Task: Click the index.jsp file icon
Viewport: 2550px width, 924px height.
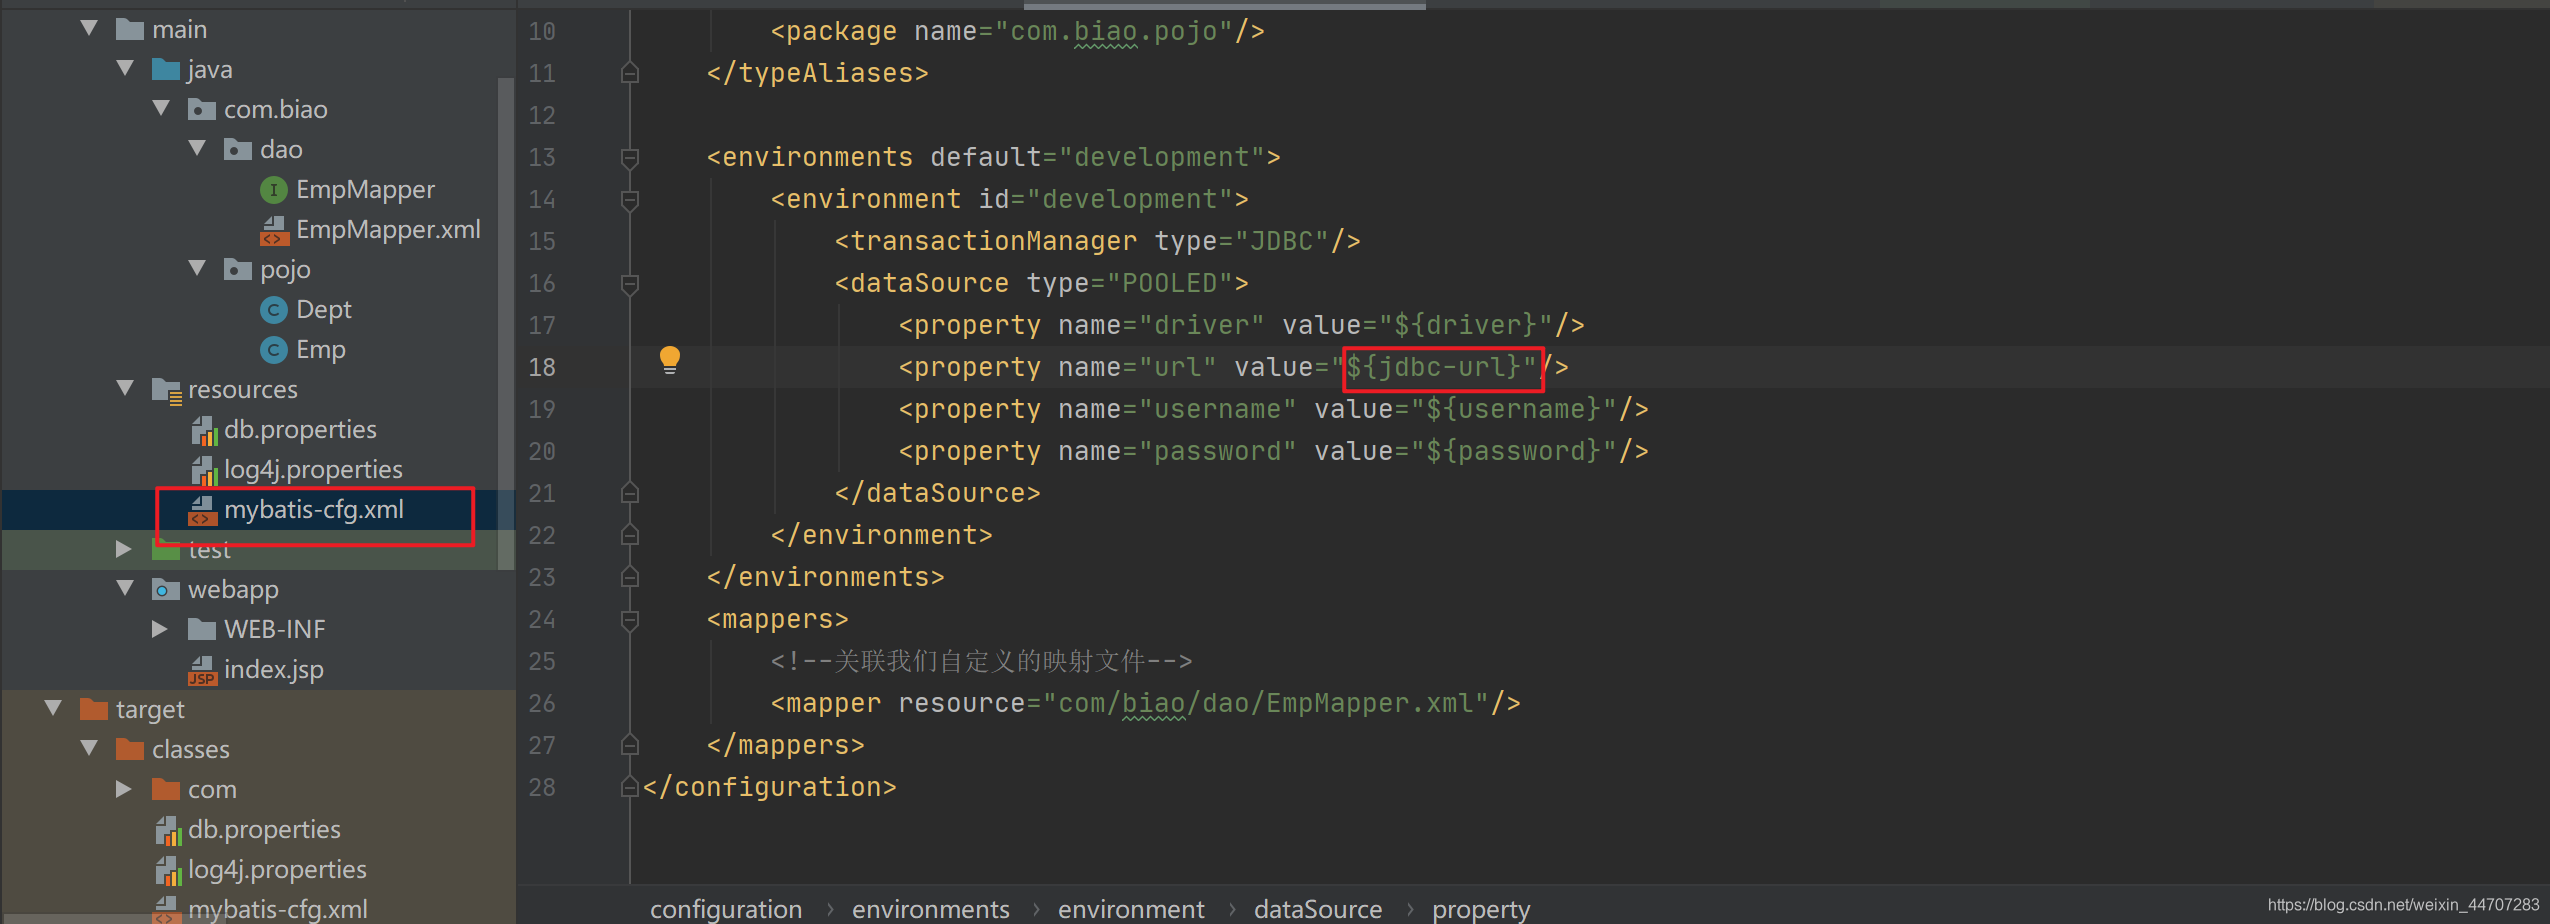Action: tap(202, 671)
